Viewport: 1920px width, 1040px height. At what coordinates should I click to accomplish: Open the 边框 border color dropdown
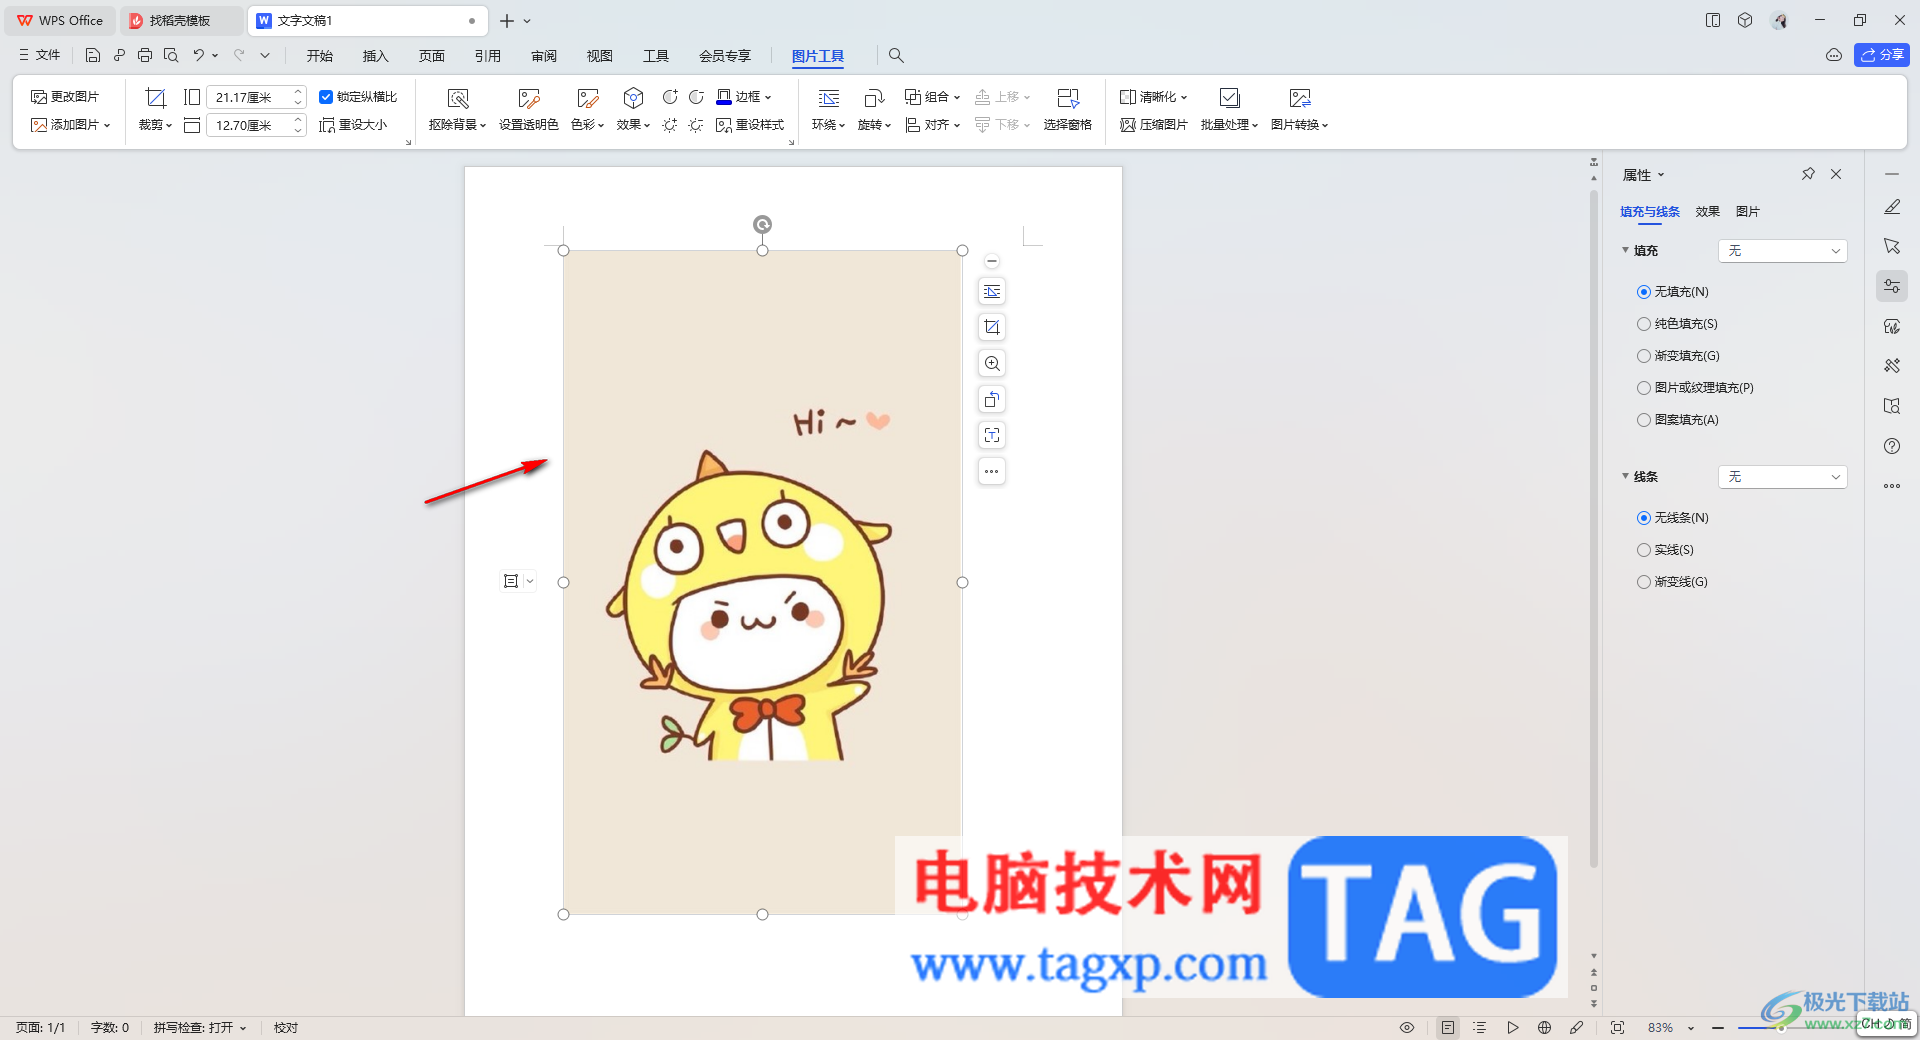tap(745, 97)
